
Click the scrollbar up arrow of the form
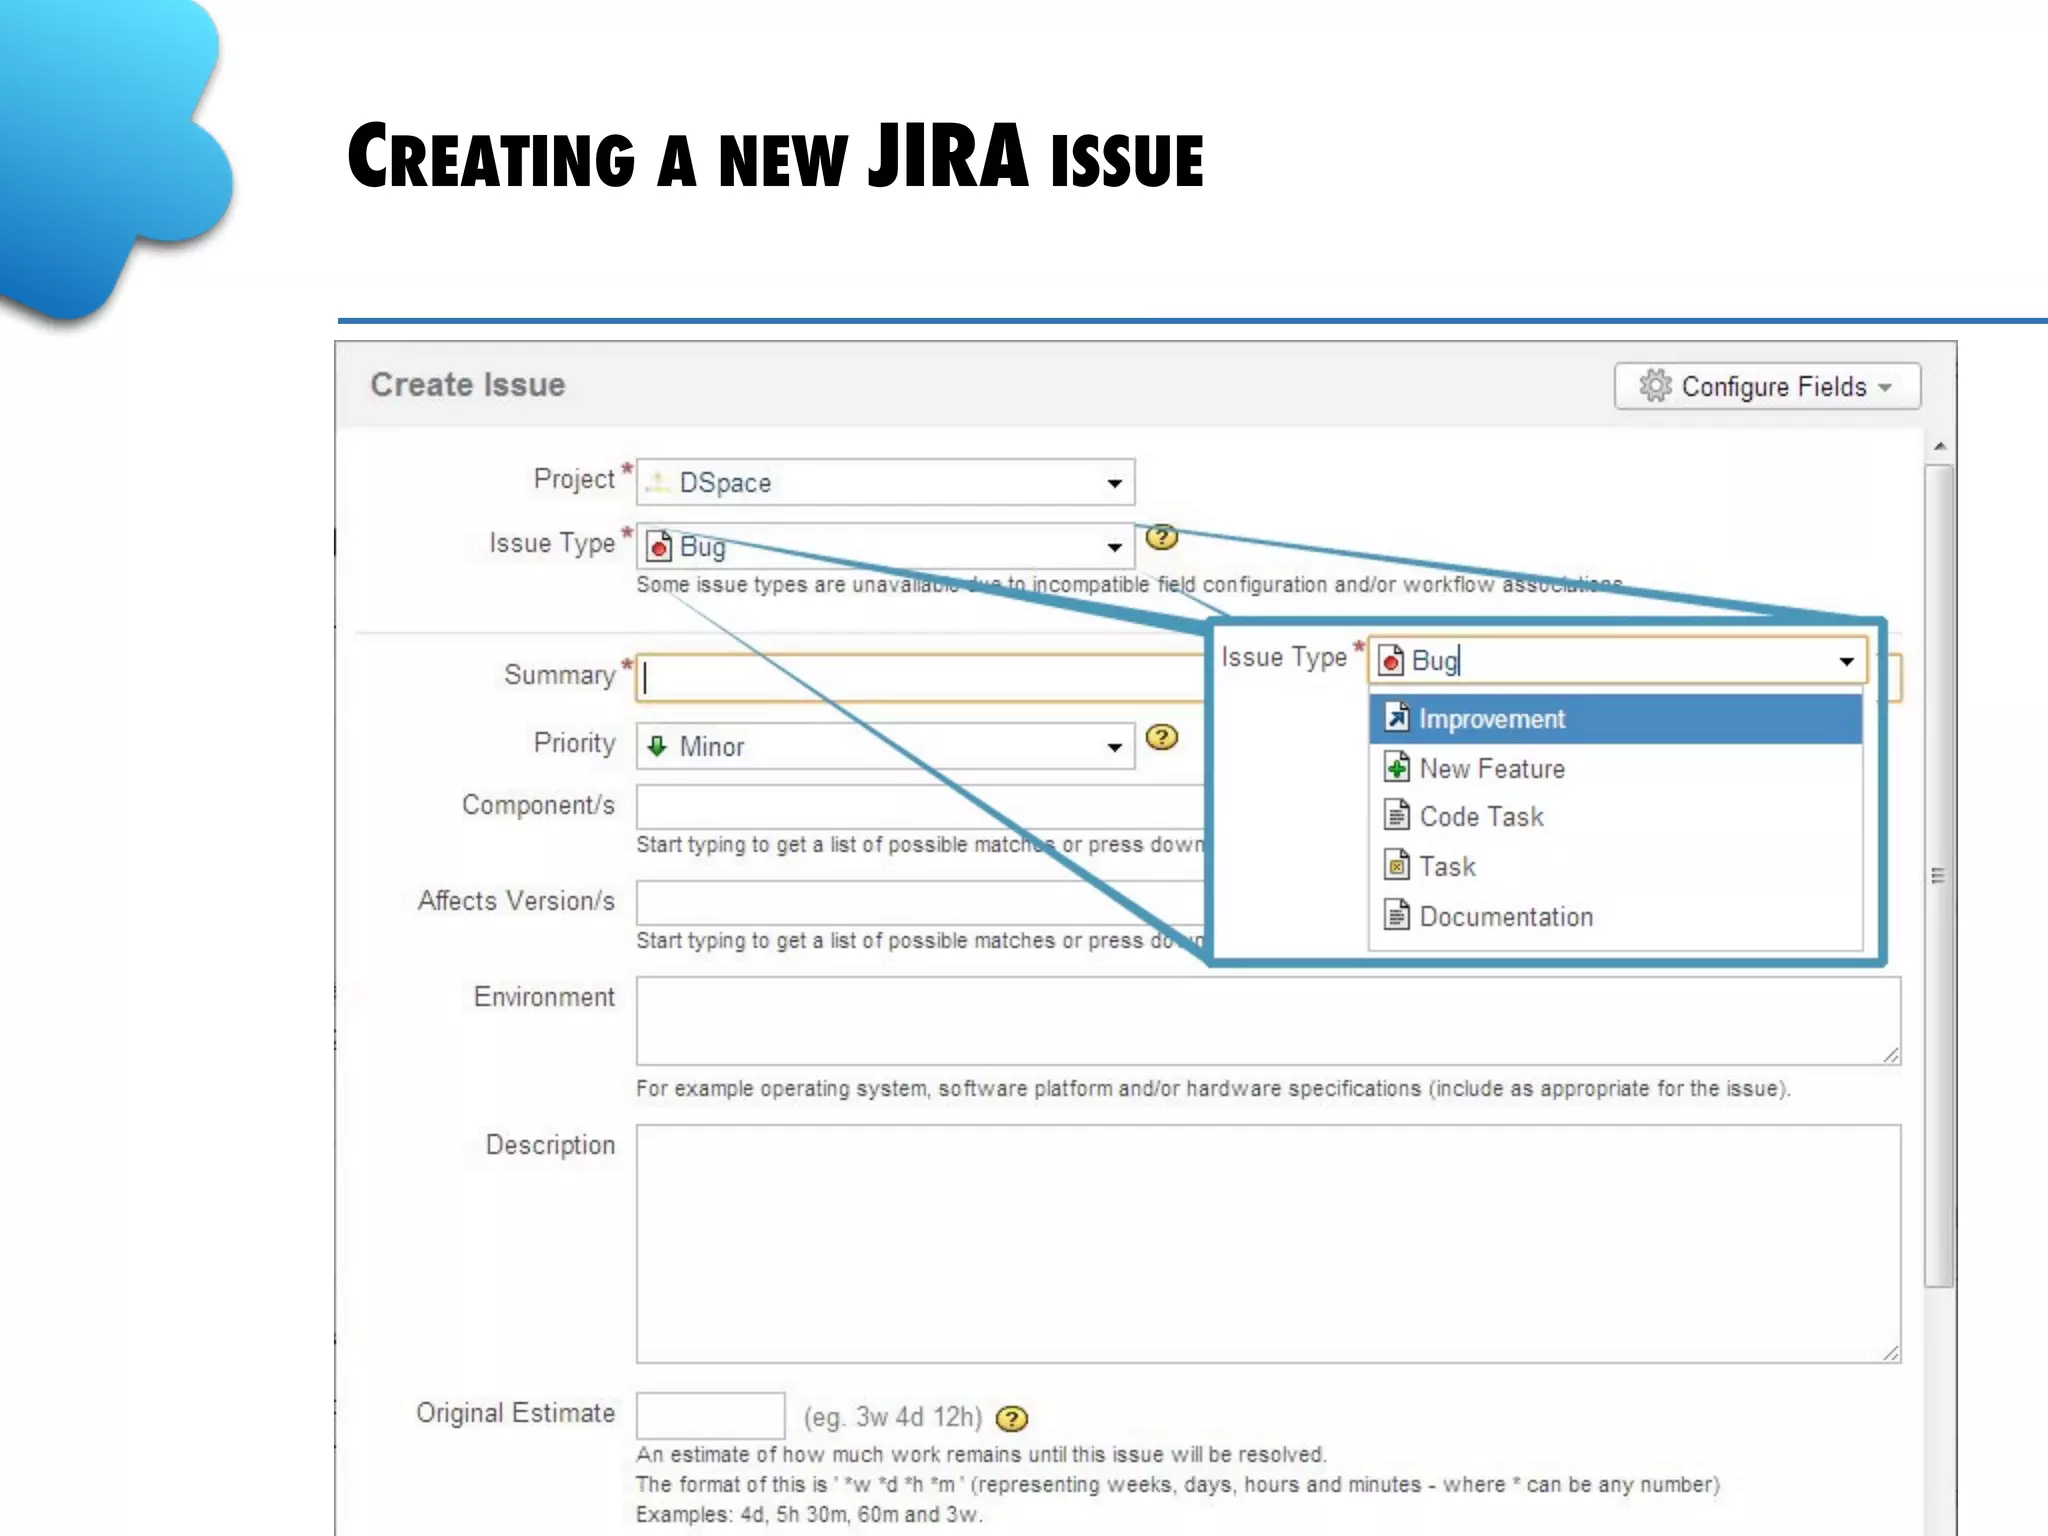(1940, 446)
